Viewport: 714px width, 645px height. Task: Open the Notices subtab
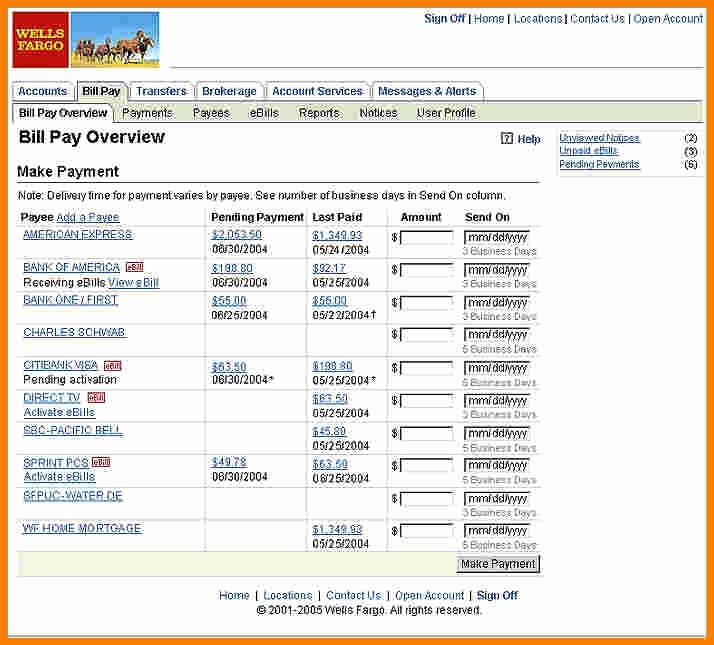pos(378,113)
